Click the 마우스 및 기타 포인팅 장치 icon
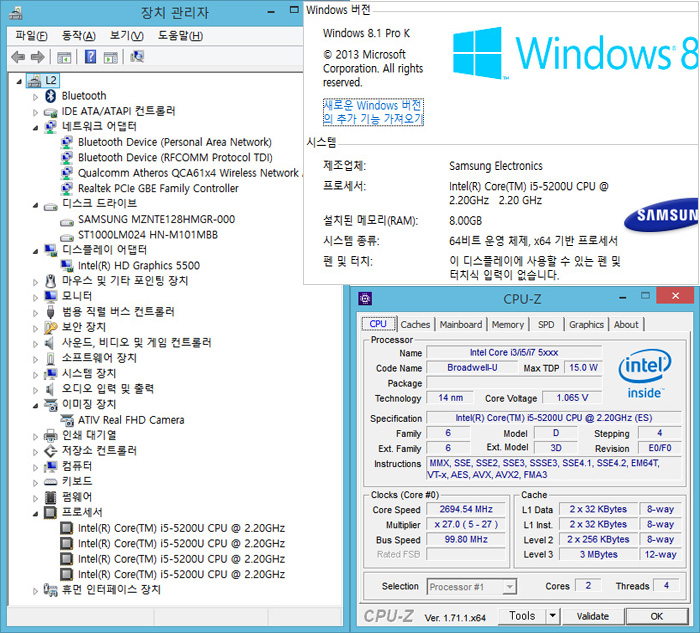 tap(50, 281)
